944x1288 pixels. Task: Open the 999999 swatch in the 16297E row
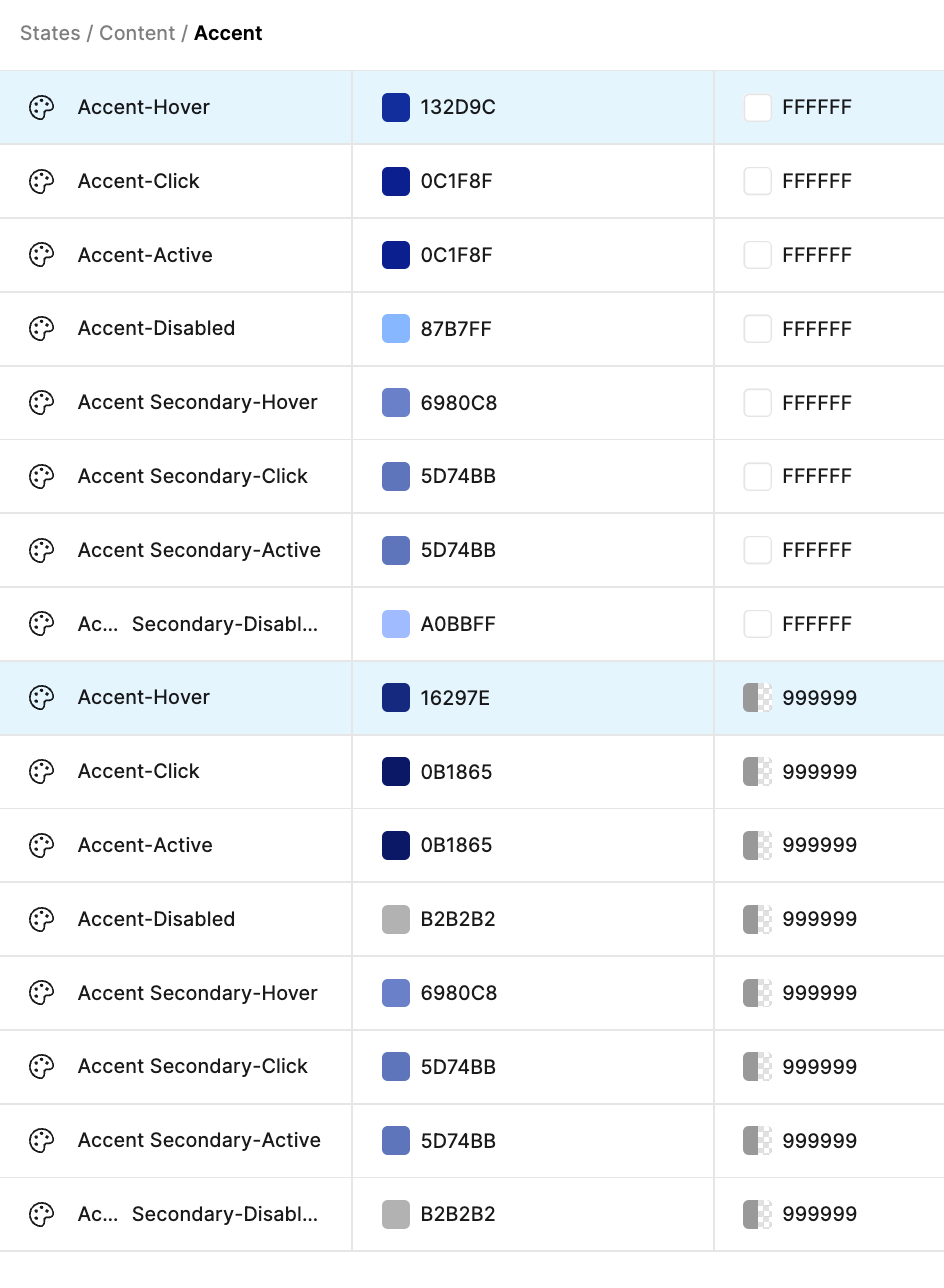pyautogui.click(x=758, y=698)
